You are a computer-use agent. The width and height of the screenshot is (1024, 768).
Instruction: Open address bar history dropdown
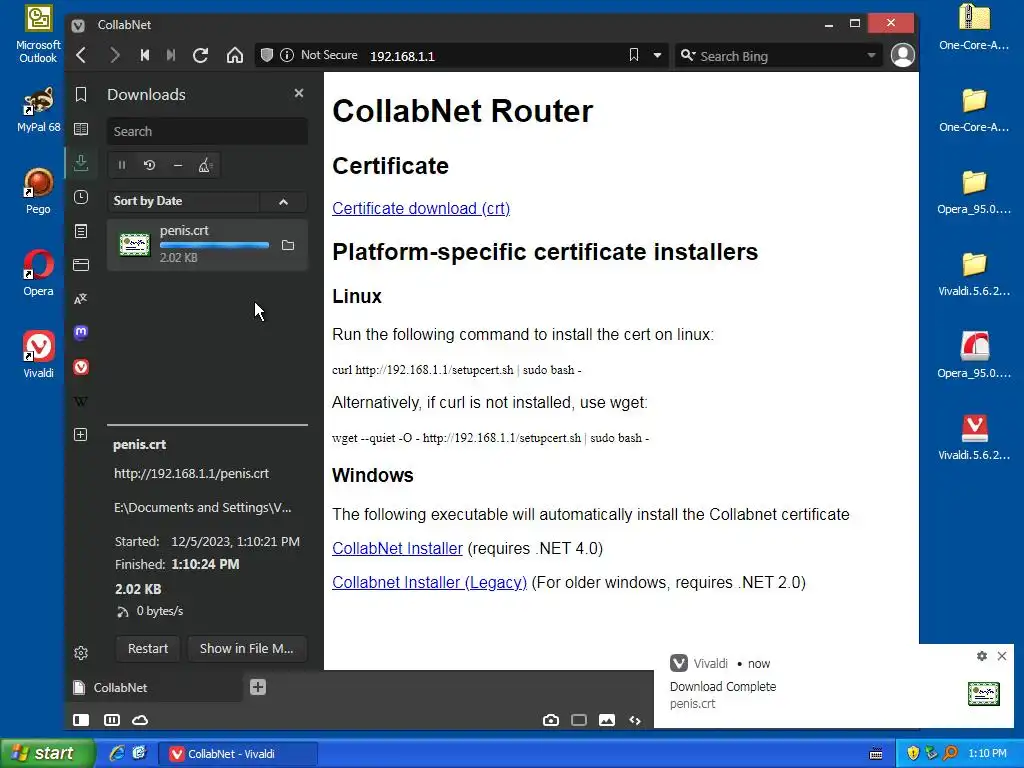[x=657, y=56]
